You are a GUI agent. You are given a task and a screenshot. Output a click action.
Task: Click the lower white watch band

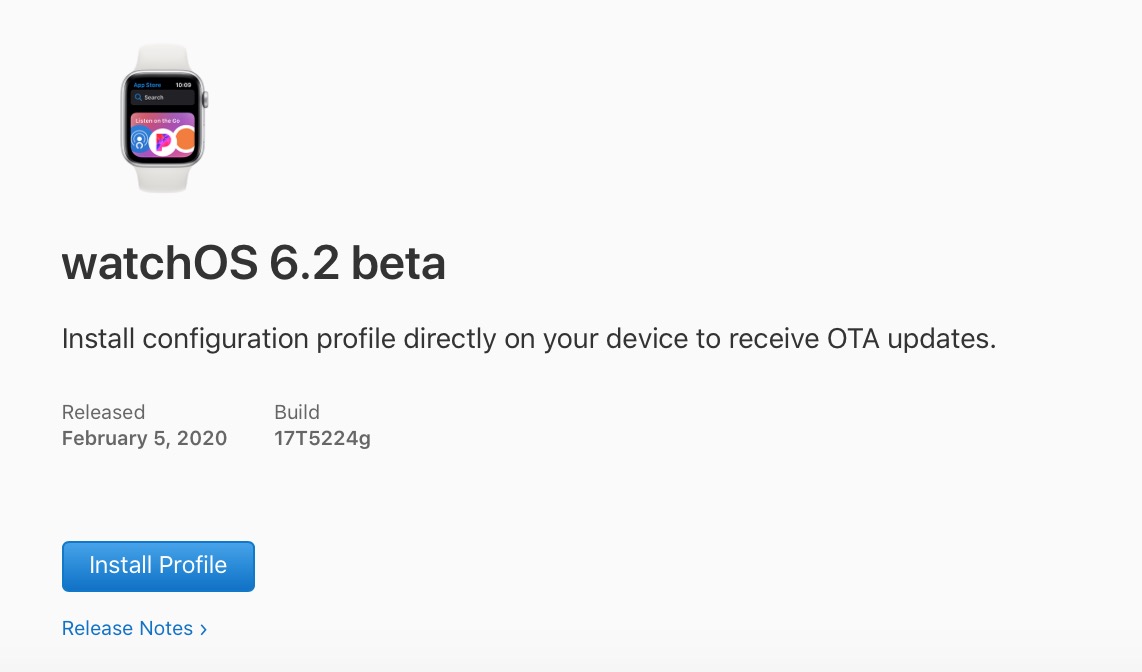(163, 178)
